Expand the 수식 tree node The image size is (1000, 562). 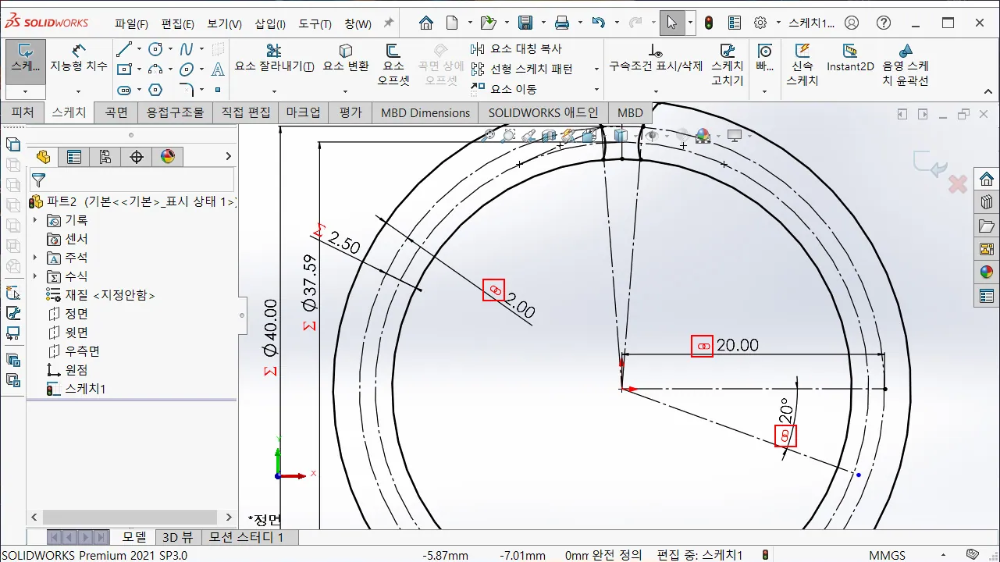35,276
